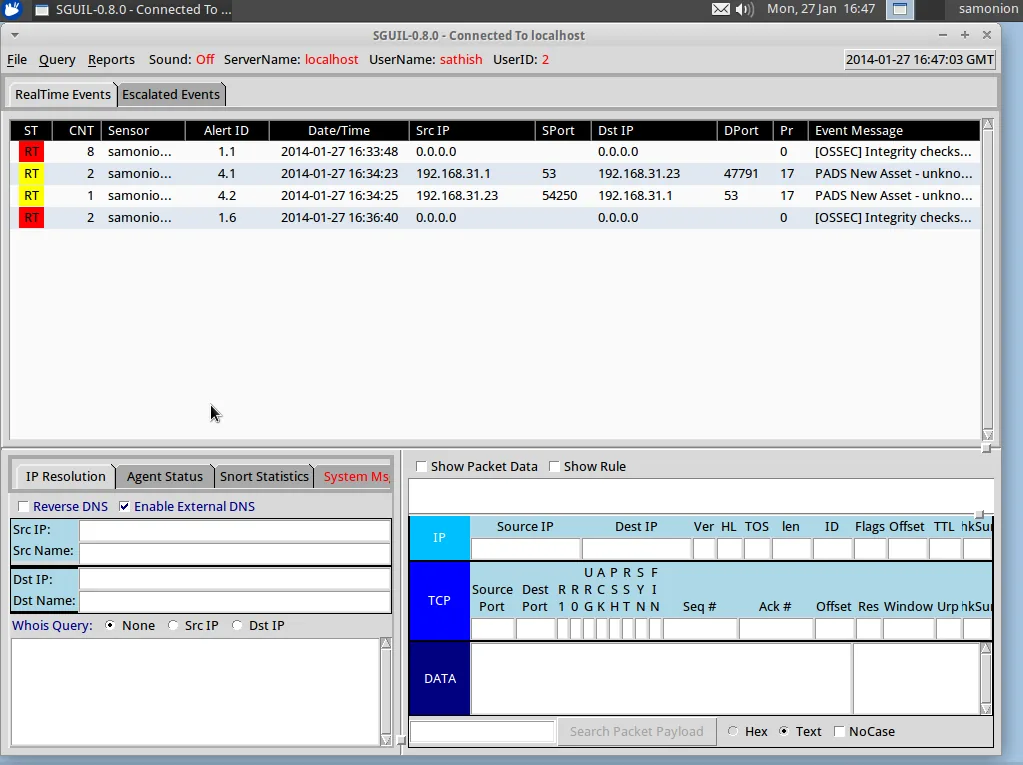The image size is (1023, 765).
Task: Click the Event Message column header
Action: point(894,130)
